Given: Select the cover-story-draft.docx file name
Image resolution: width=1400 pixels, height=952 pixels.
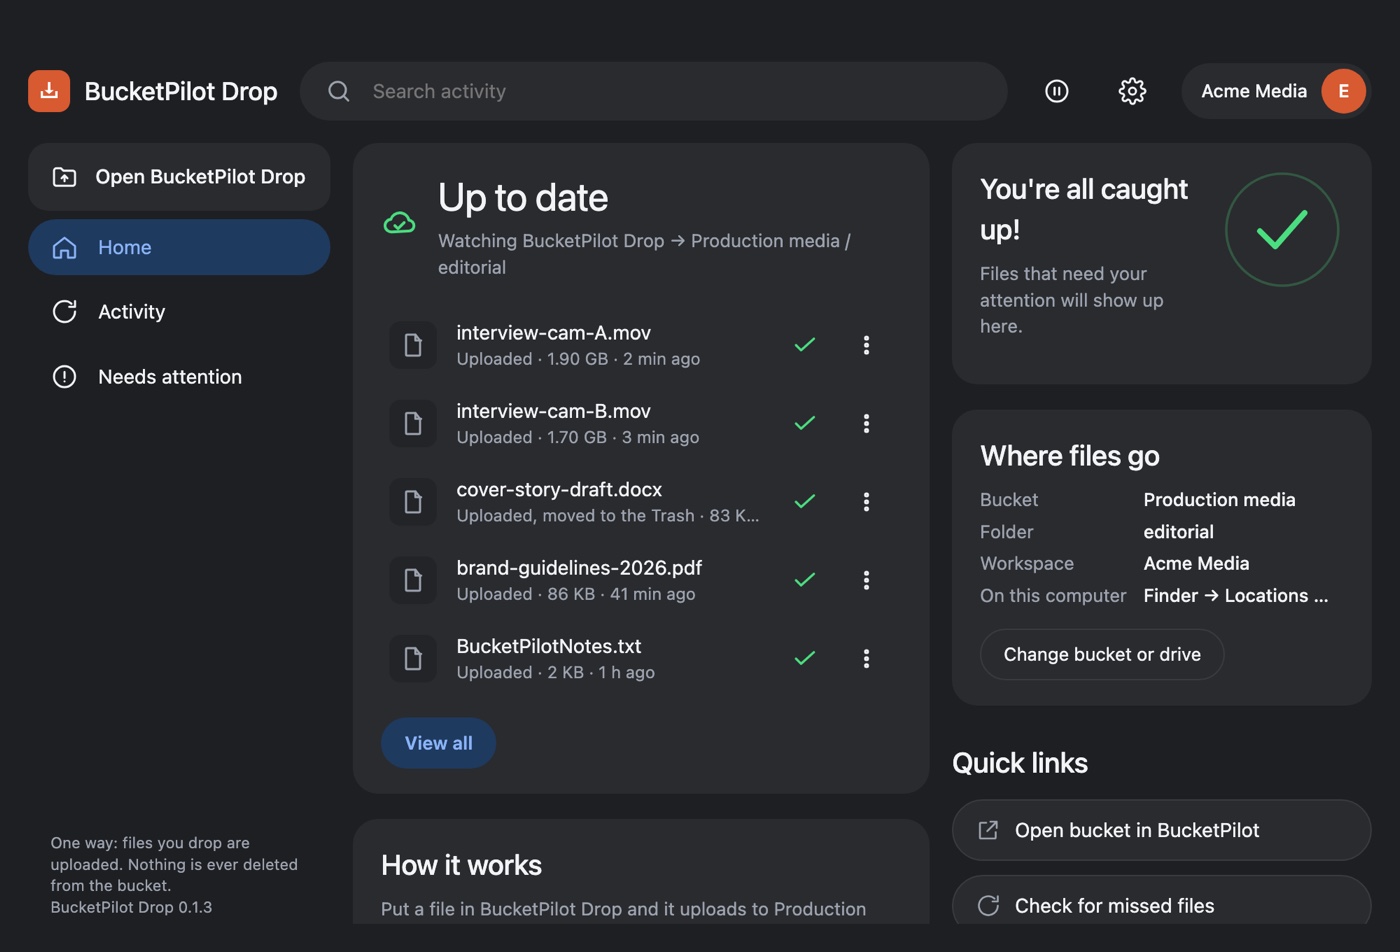Looking at the screenshot, I should click(559, 490).
